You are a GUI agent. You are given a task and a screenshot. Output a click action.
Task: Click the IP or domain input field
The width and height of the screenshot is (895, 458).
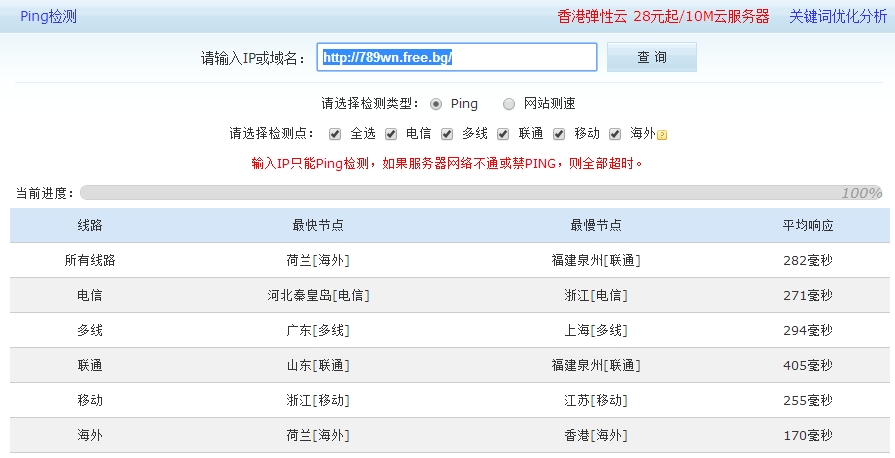coord(457,58)
